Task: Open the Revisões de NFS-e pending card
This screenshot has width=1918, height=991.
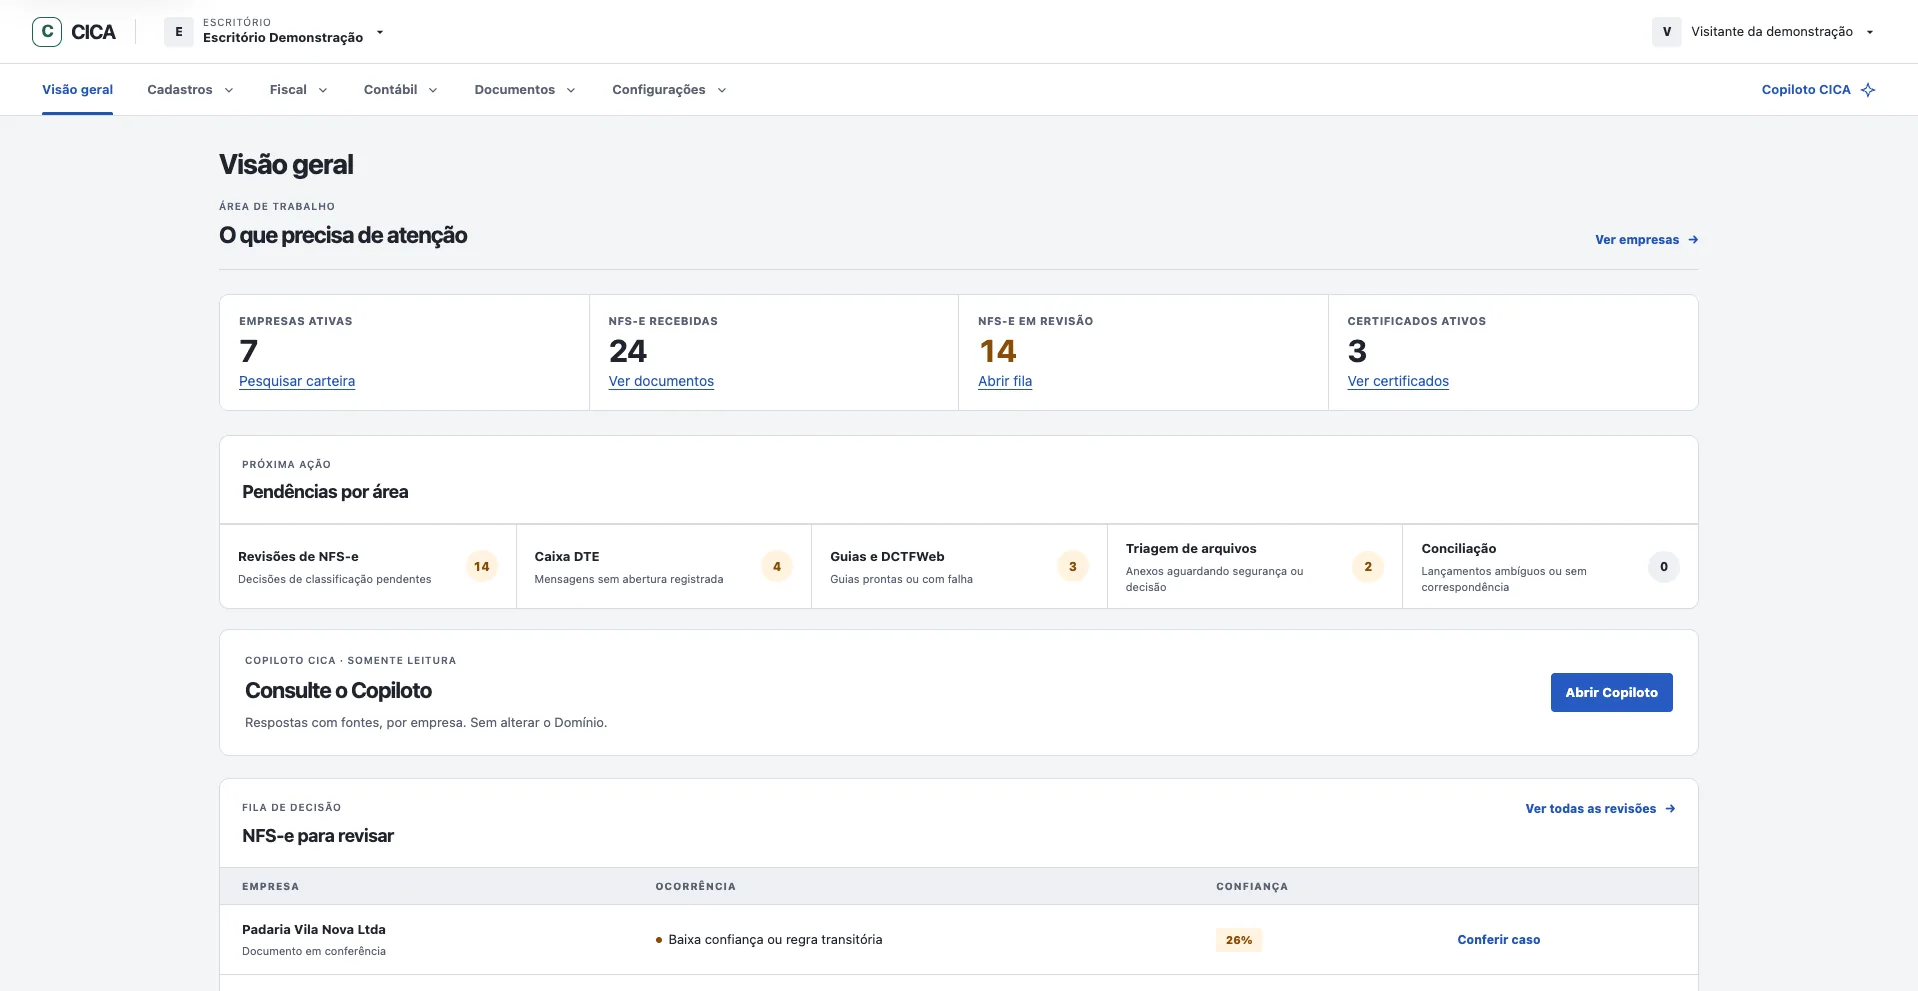Action: click(368, 567)
